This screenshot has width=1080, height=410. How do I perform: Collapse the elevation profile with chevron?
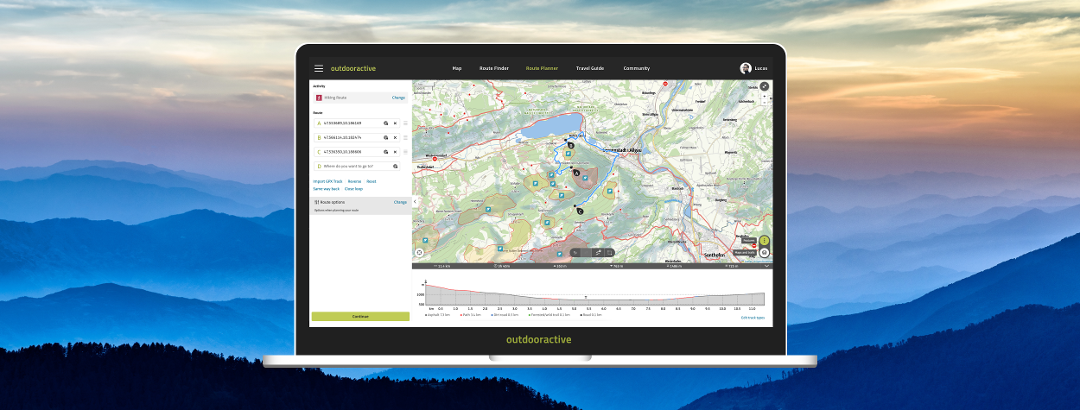[766, 267]
